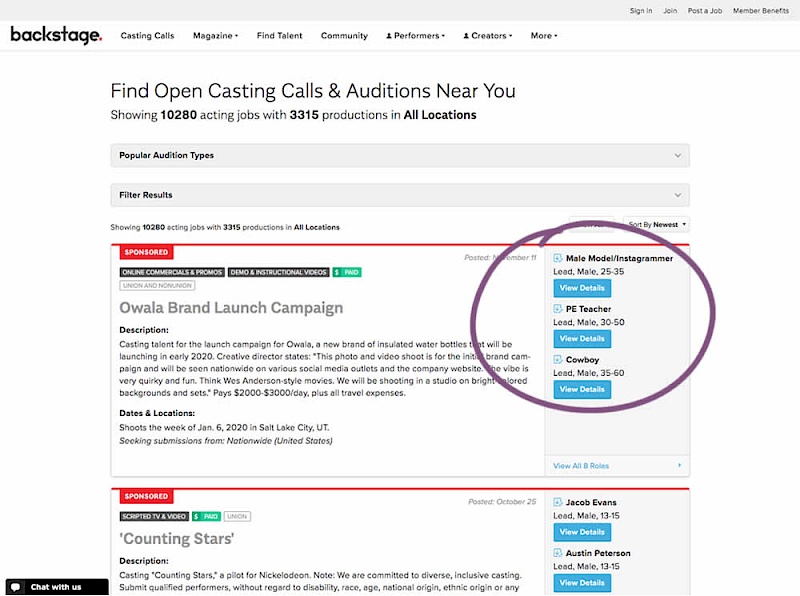
Task: Expand the Jacob Evans role icon
Action: point(558,503)
